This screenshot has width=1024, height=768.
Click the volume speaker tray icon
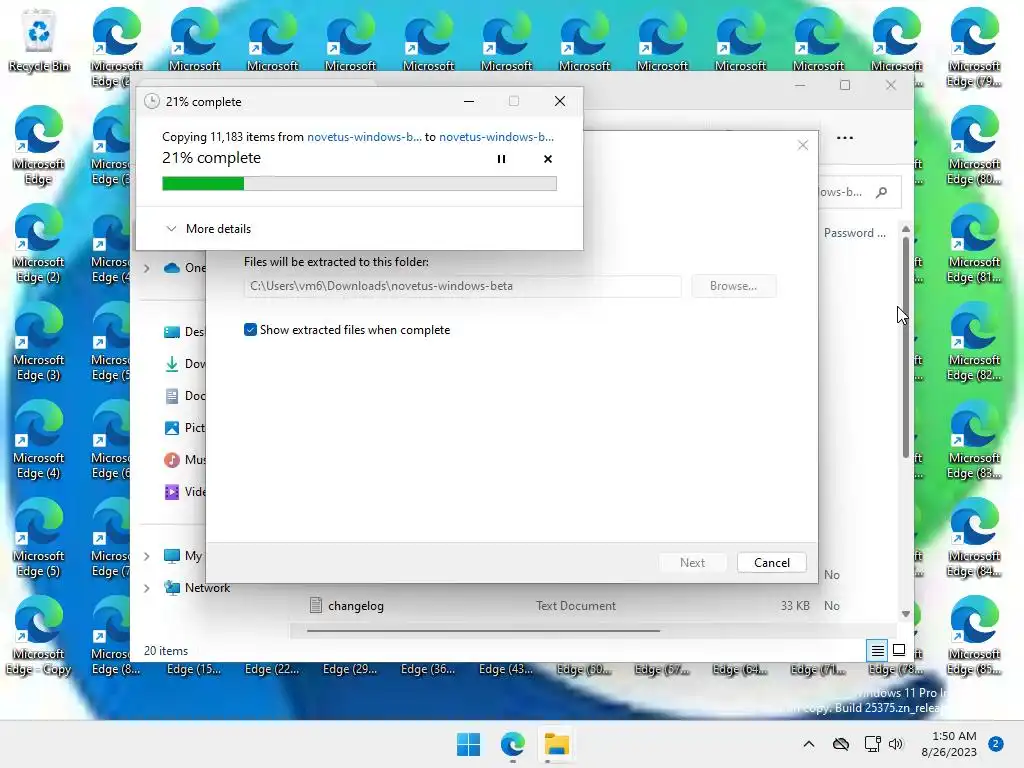[896, 744]
